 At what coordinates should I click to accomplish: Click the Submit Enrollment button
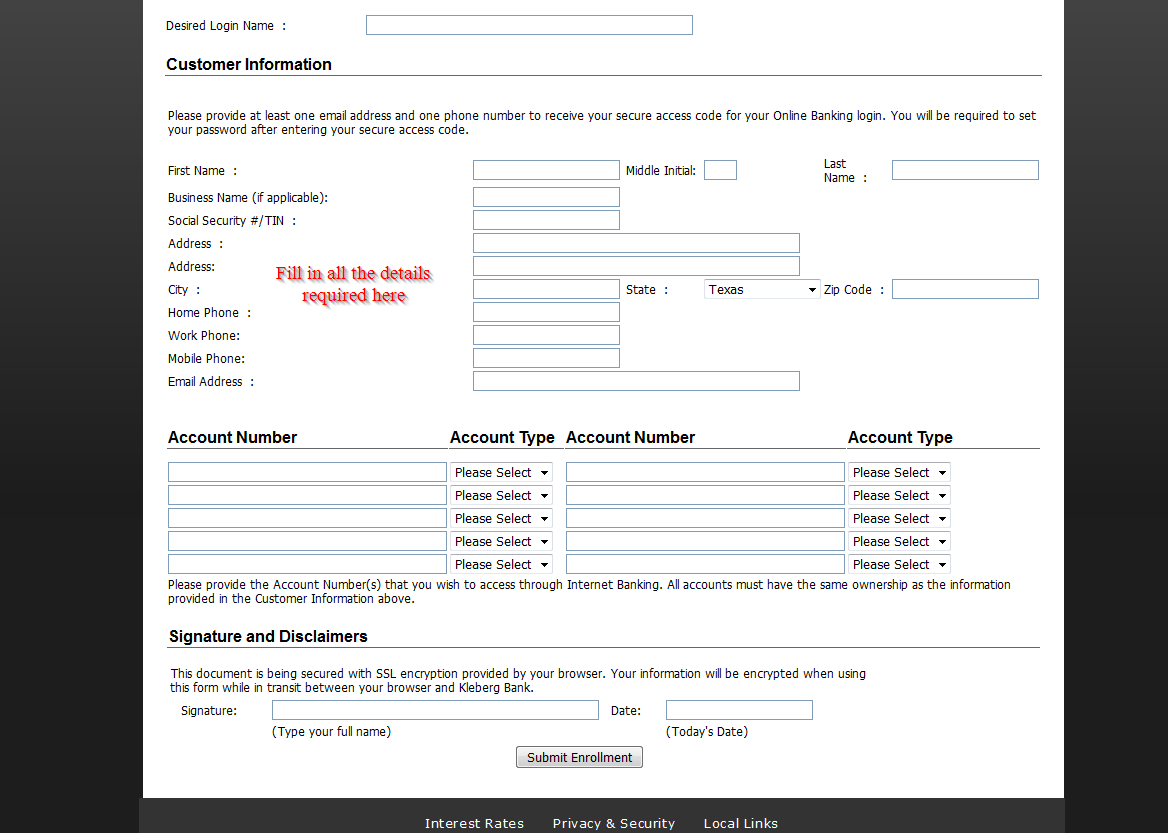coord(580,758)
